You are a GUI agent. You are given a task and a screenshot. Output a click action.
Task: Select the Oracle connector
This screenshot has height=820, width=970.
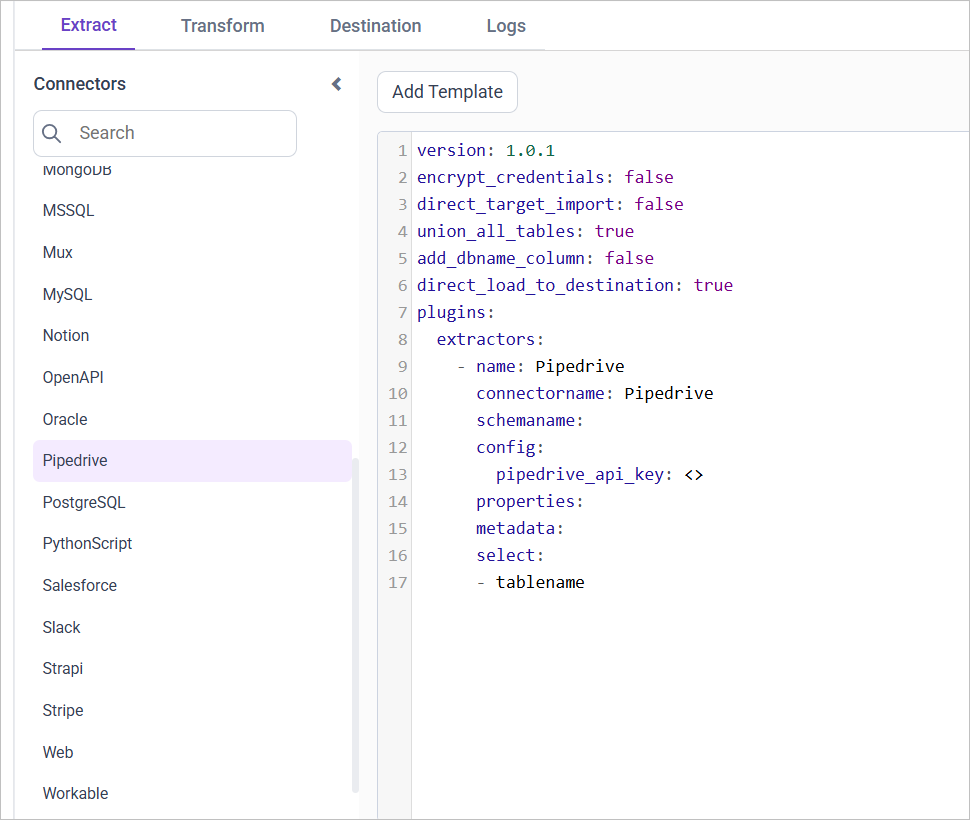(x=64, y=419)
